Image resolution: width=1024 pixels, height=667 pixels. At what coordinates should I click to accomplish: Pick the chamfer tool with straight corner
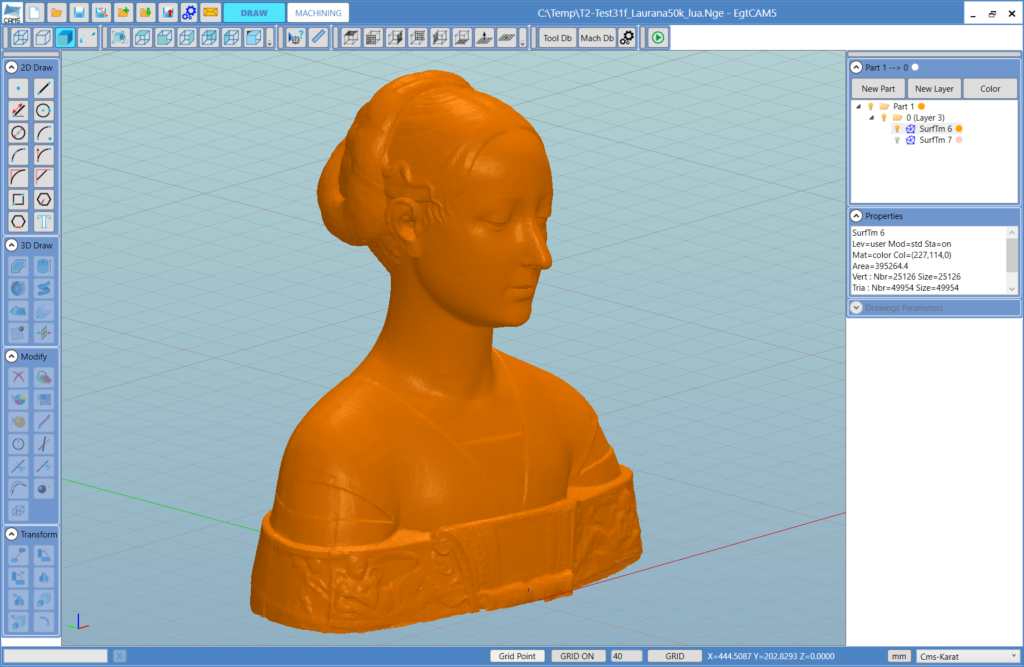(x=43, y=177)
